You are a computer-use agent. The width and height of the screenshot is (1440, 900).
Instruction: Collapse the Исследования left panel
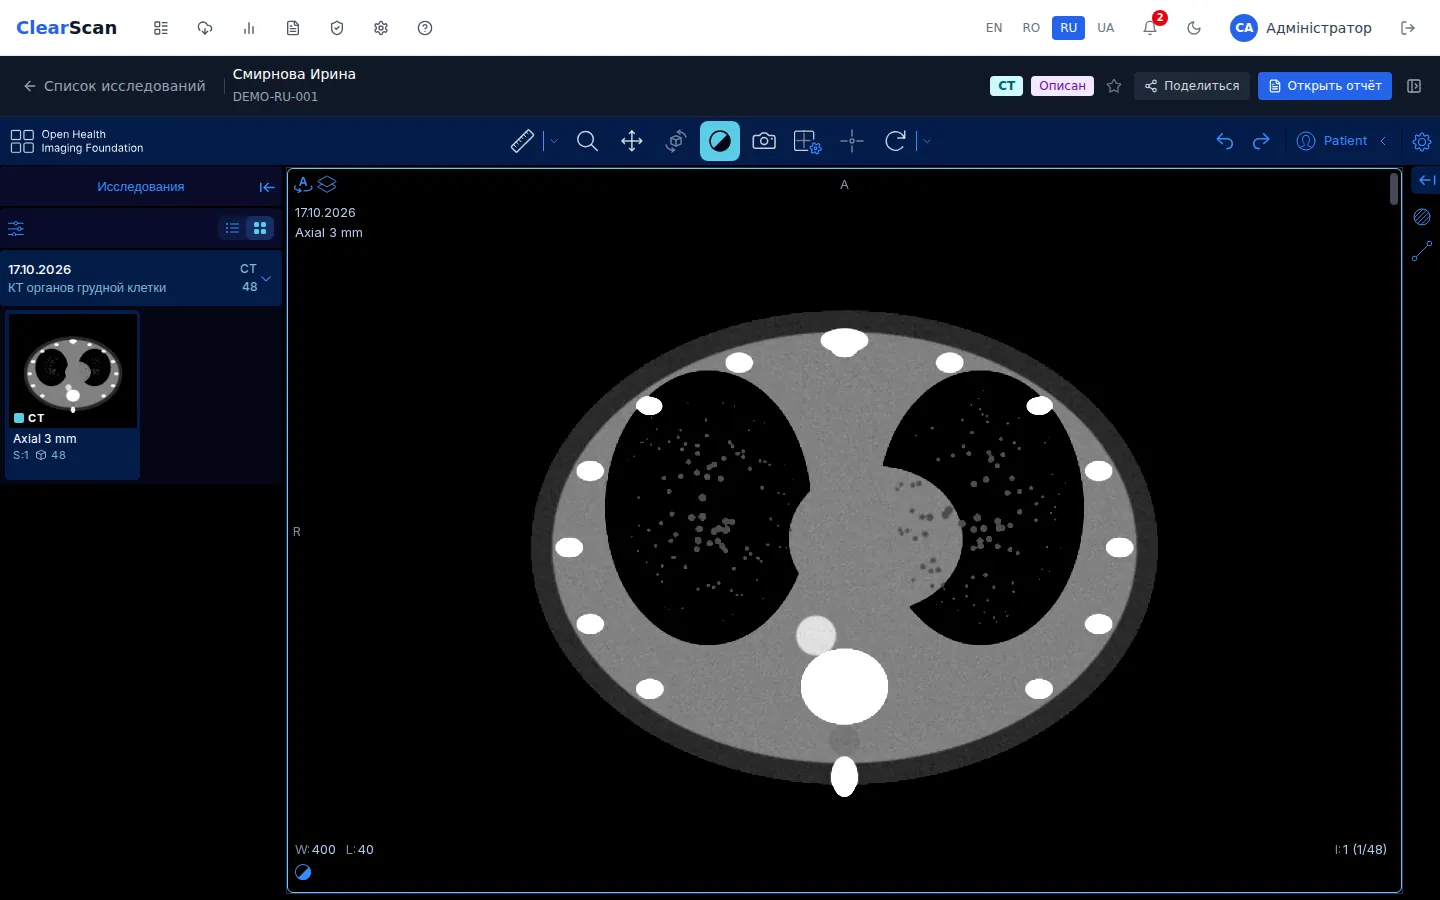point(267,187)
